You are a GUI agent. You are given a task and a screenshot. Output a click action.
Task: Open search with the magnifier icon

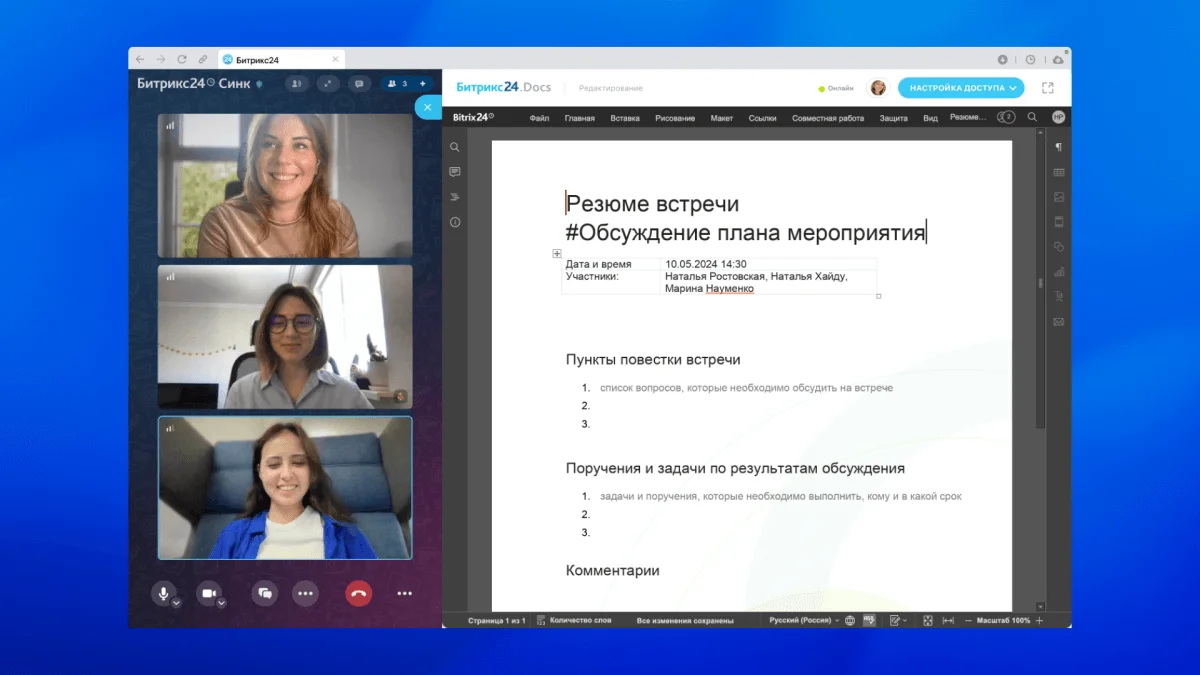[455, 146]
